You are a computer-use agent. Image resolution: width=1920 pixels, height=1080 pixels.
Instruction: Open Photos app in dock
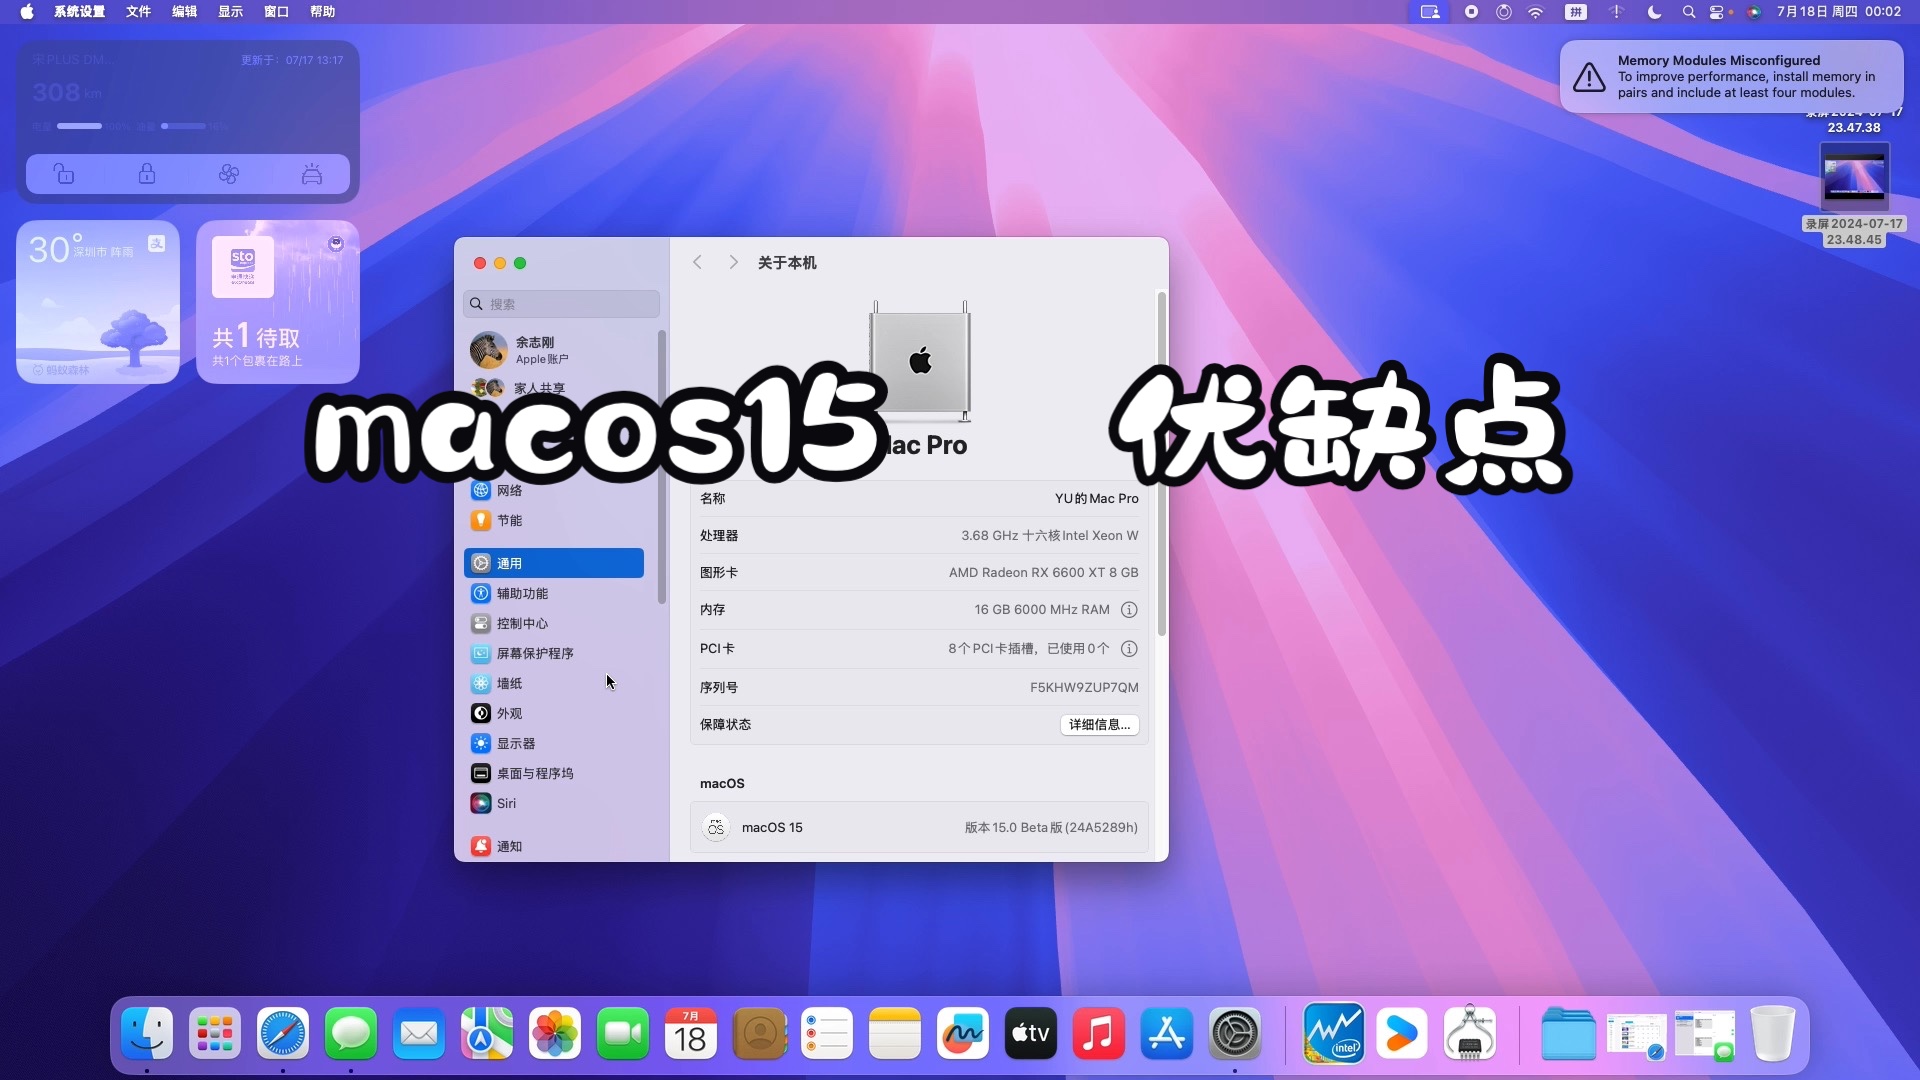point(555,1033)
